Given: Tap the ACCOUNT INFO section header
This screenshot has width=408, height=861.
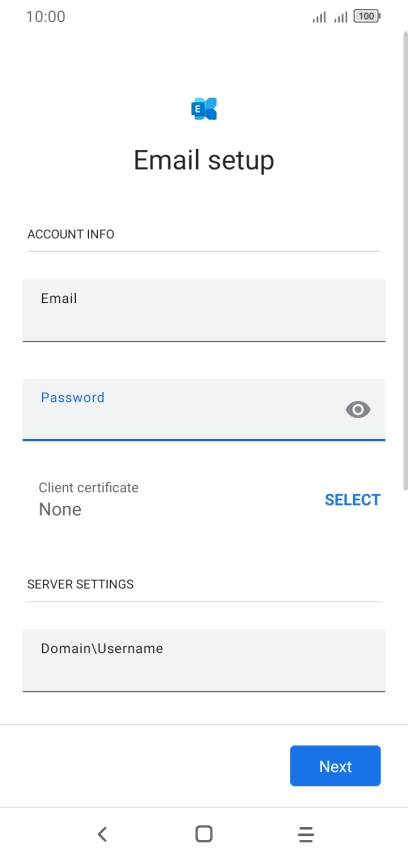Looking at the screenshot, I should (x=71, y=234).
